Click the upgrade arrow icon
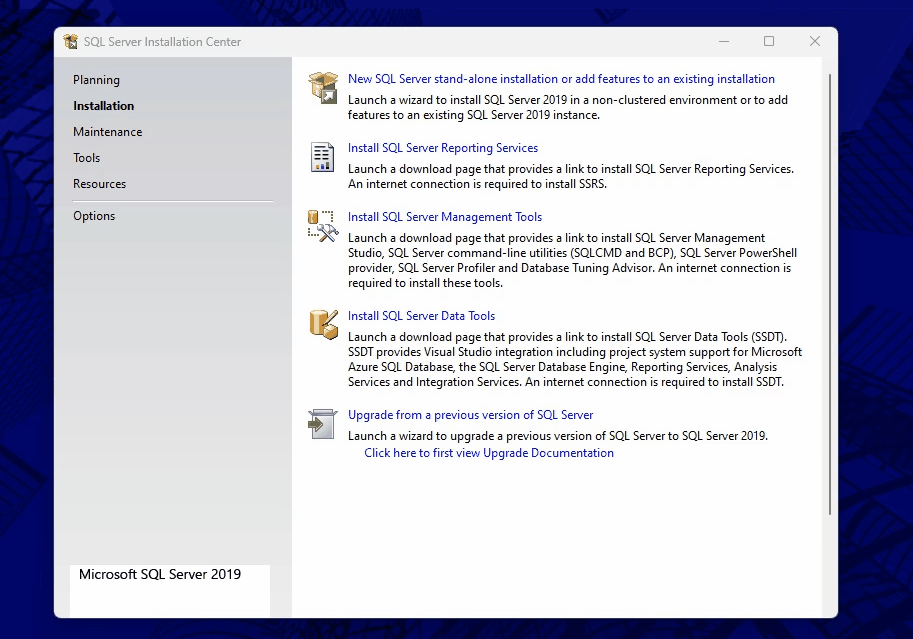 tap(322, 424)
